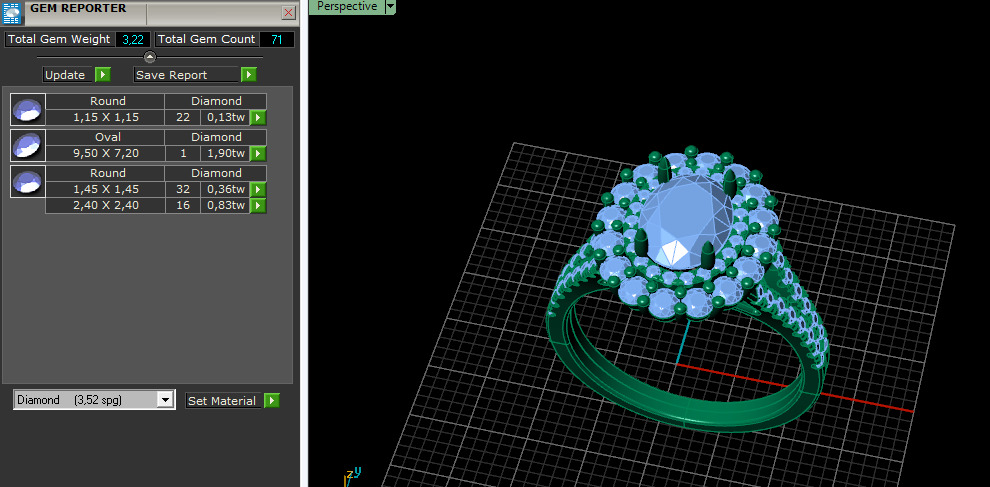The width and height of the screenshot is (990, 487).
Task: Select the Round gem thumbnail beside 1,45 X 1,45
Action: (x=28, y=181)
